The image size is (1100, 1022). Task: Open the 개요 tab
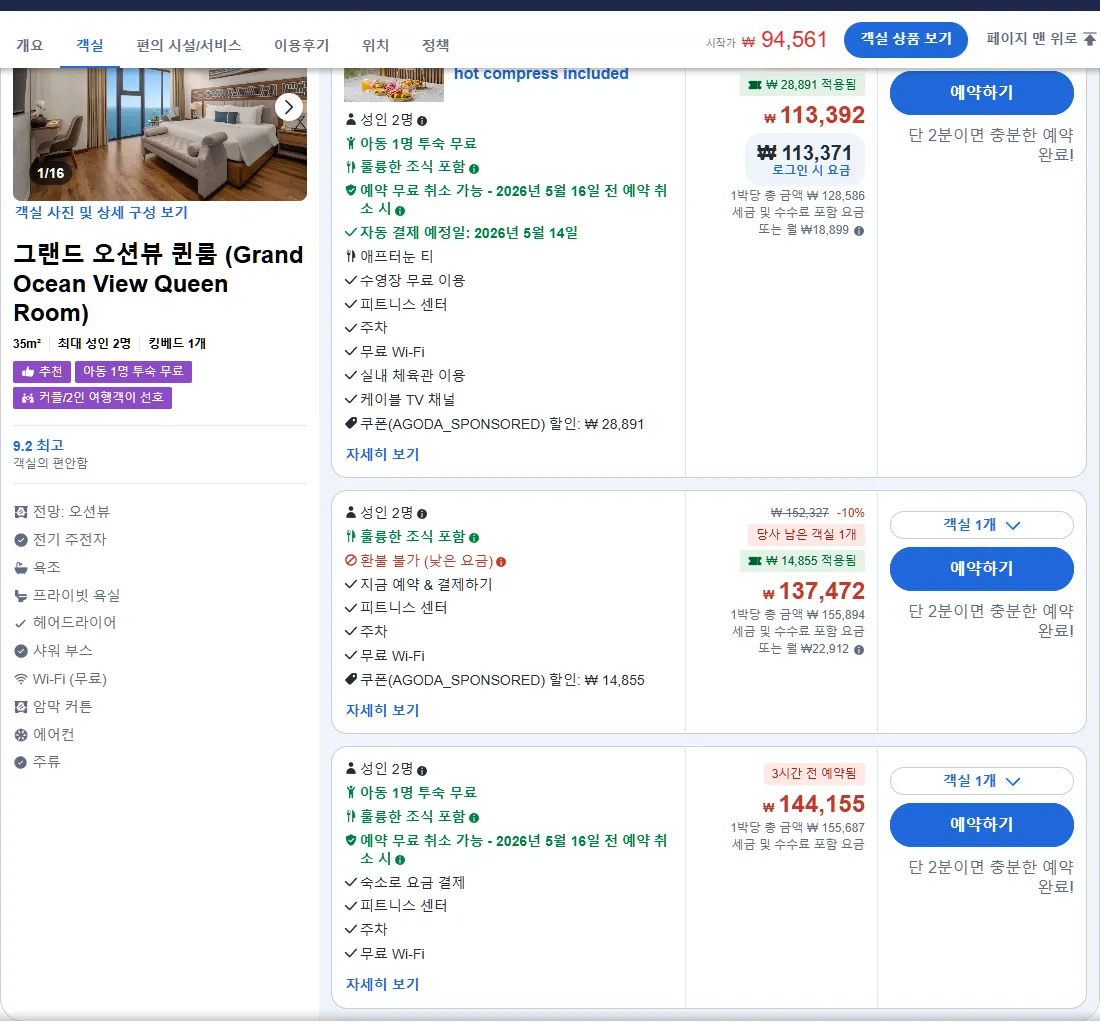[29, 46]
